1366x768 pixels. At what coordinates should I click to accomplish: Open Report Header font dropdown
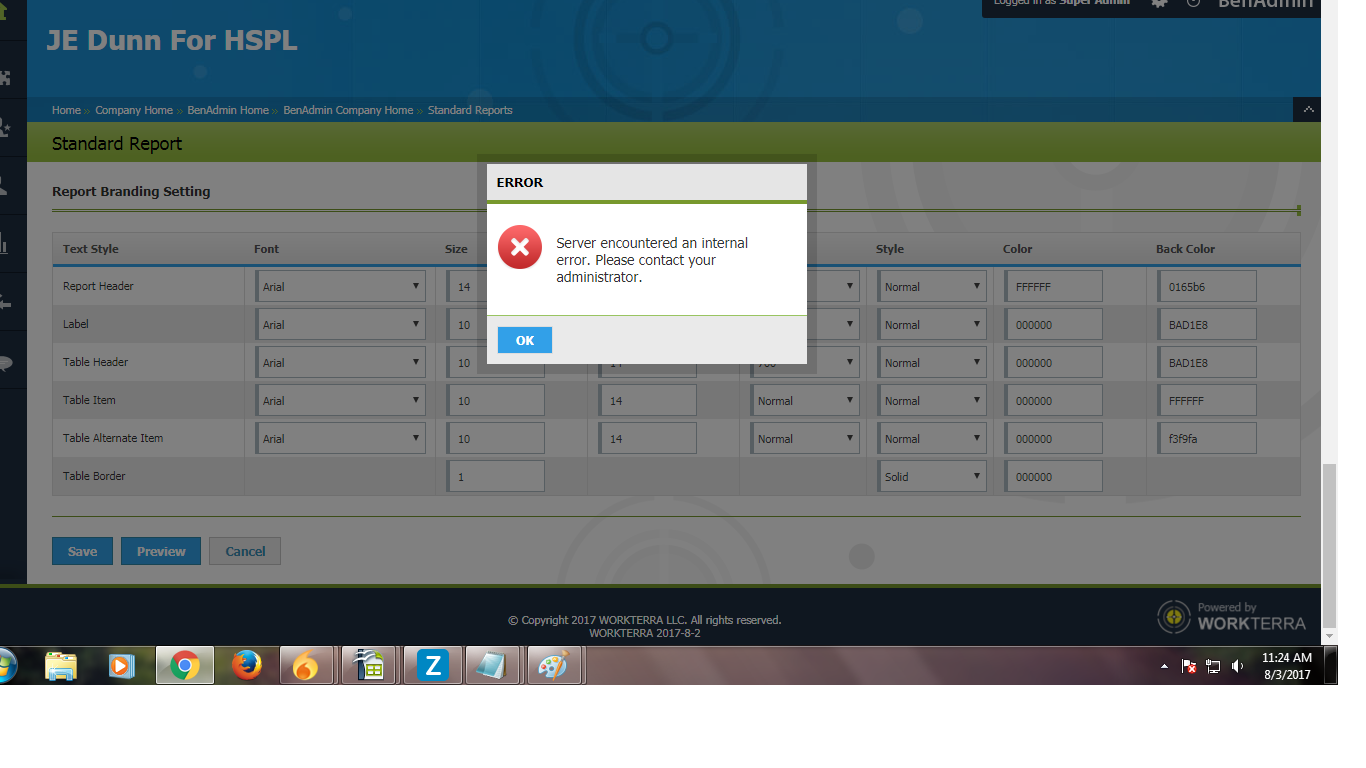tap(340, 286)
